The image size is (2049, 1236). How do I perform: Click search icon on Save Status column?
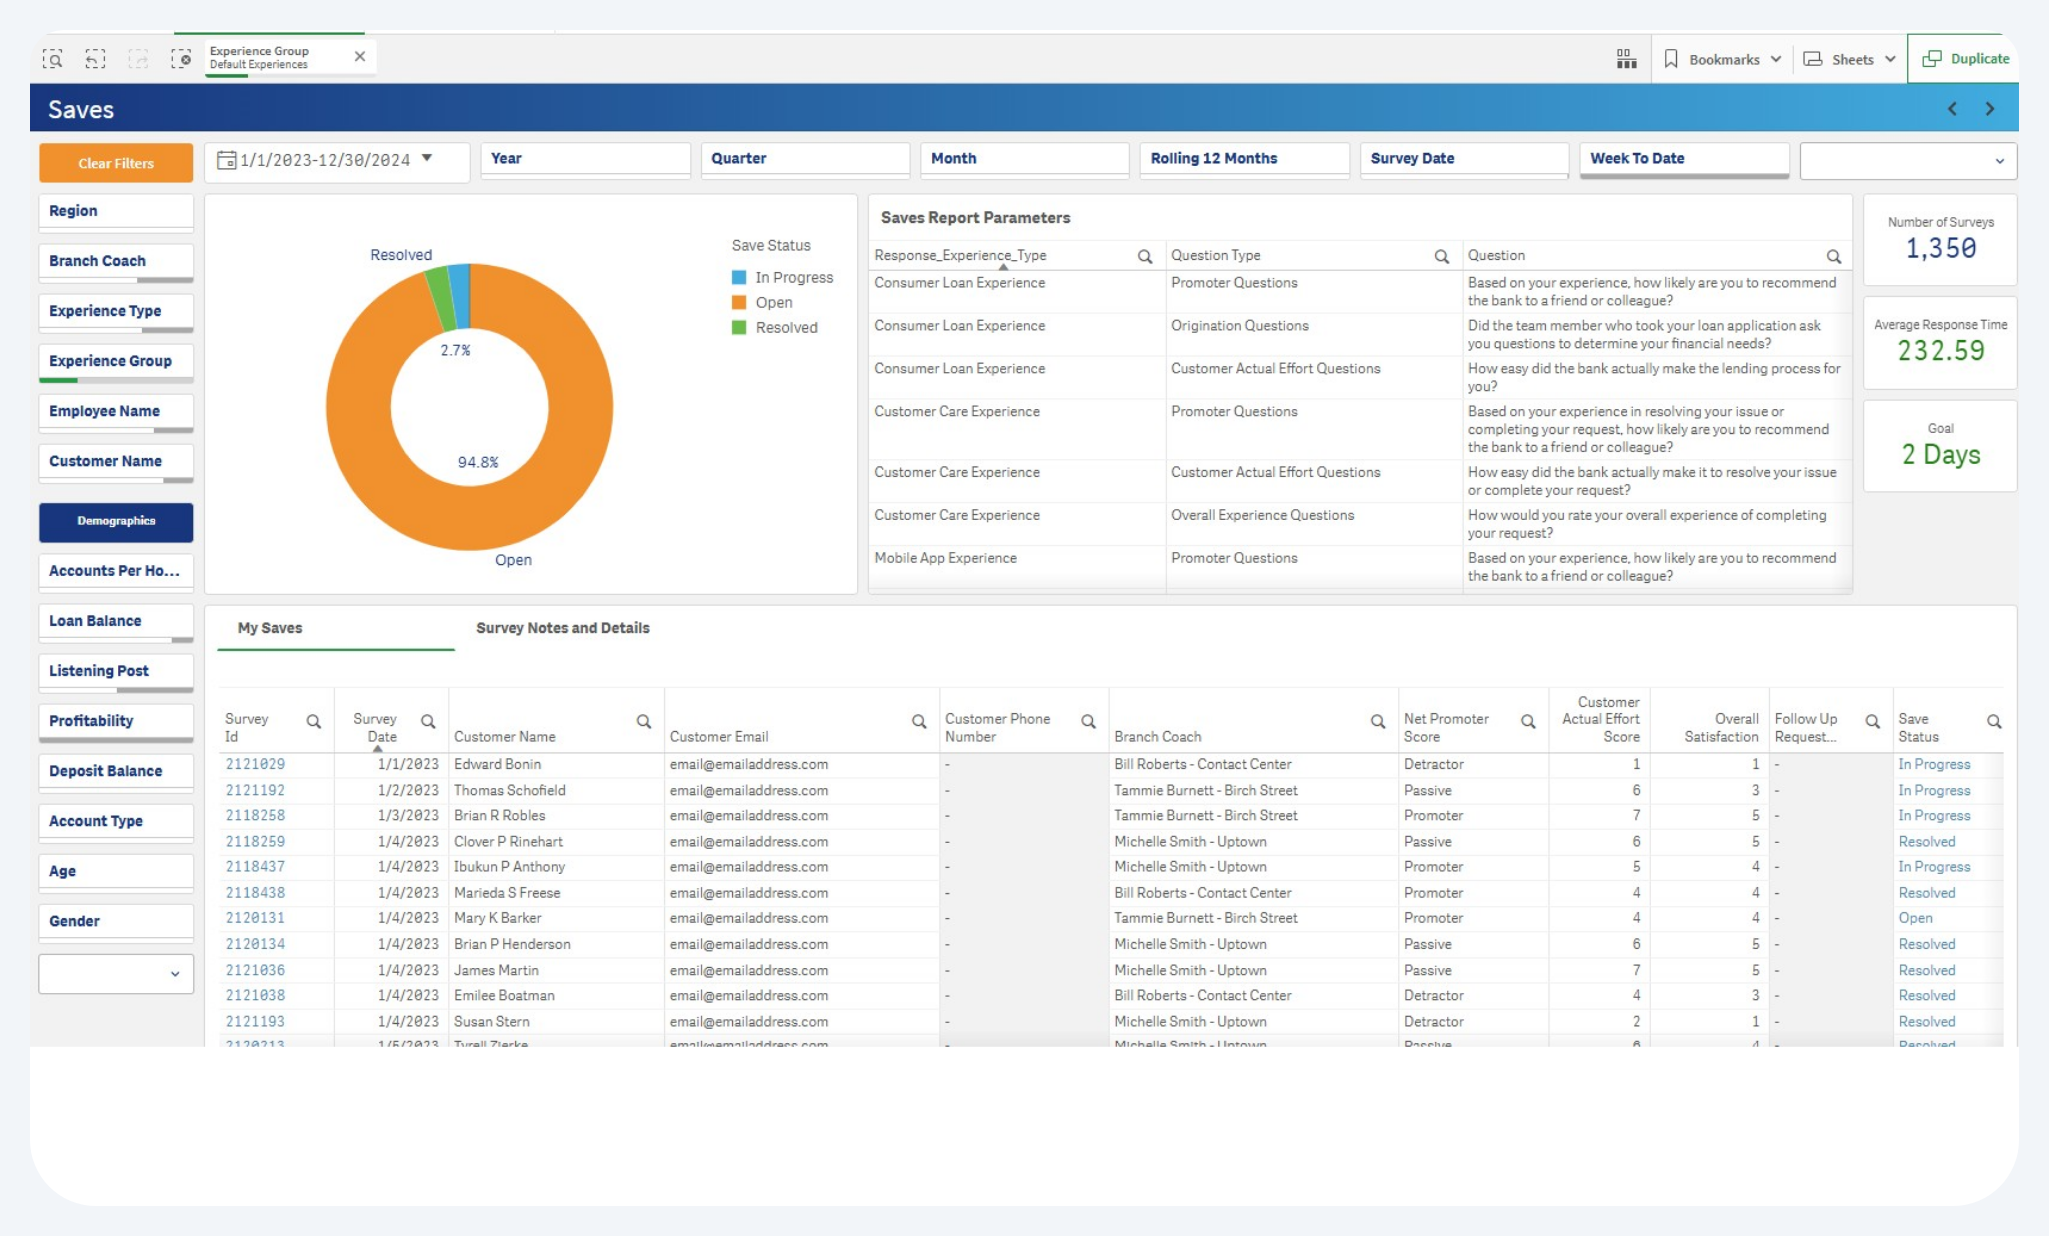1993,721
